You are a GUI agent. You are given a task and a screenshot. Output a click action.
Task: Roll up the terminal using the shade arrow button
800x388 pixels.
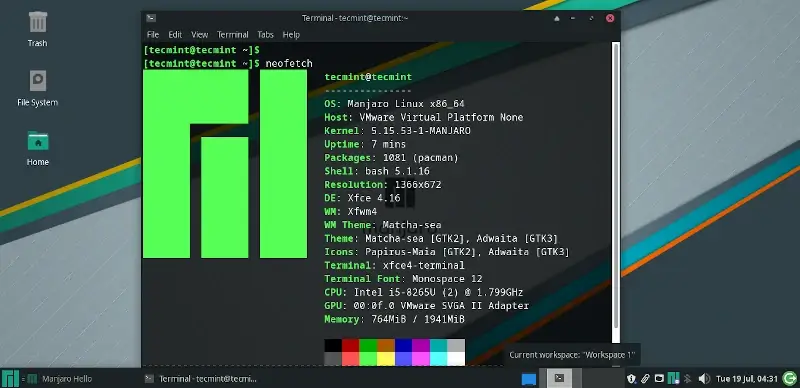[x=557, y=18]
